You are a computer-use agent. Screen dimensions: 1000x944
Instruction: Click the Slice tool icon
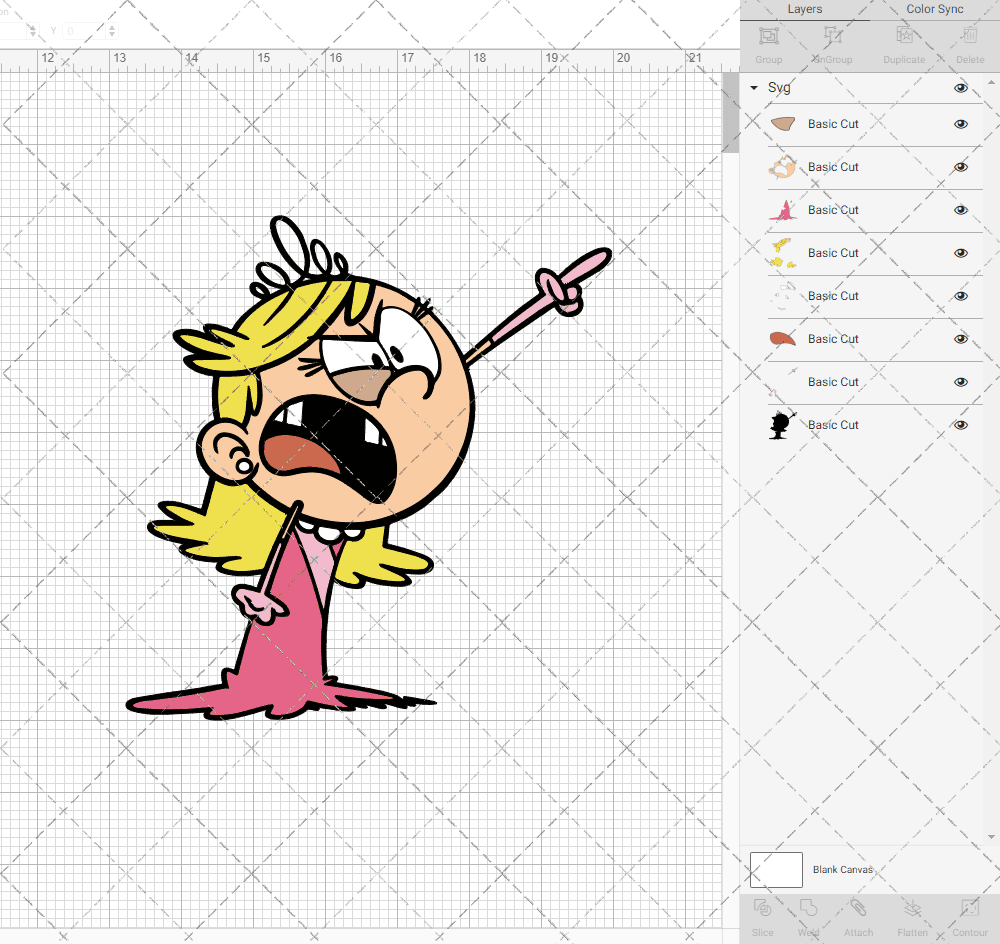click(762, 908)
